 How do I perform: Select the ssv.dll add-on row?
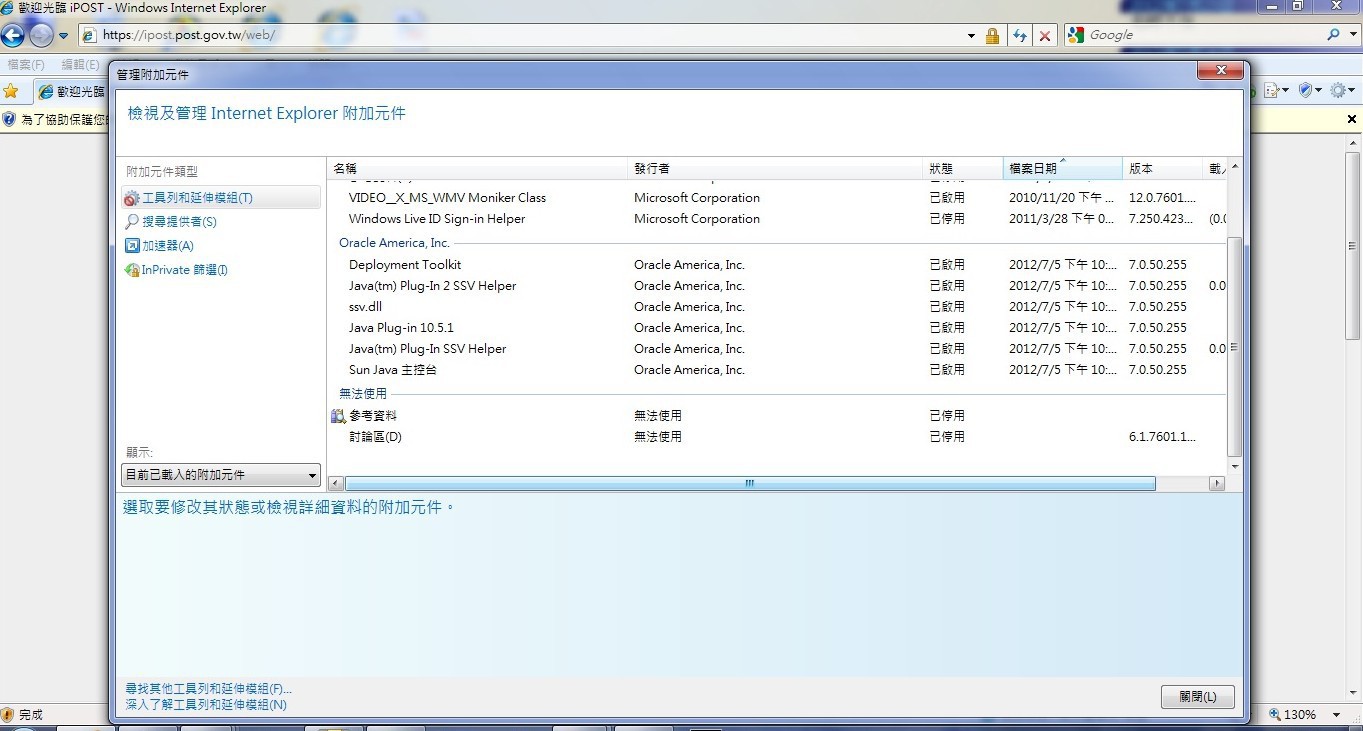pos(777,307)
